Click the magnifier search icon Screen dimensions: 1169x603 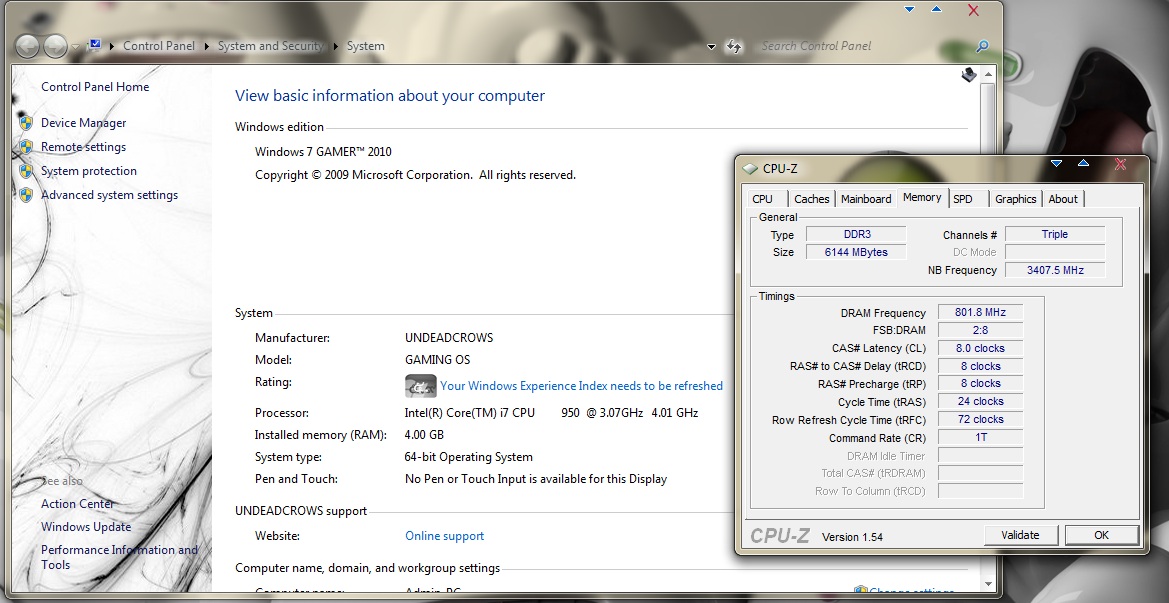983,46
